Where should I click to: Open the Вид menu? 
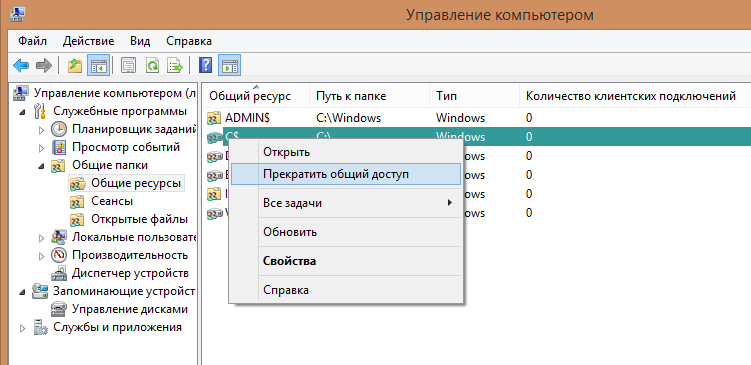[140, 41]
